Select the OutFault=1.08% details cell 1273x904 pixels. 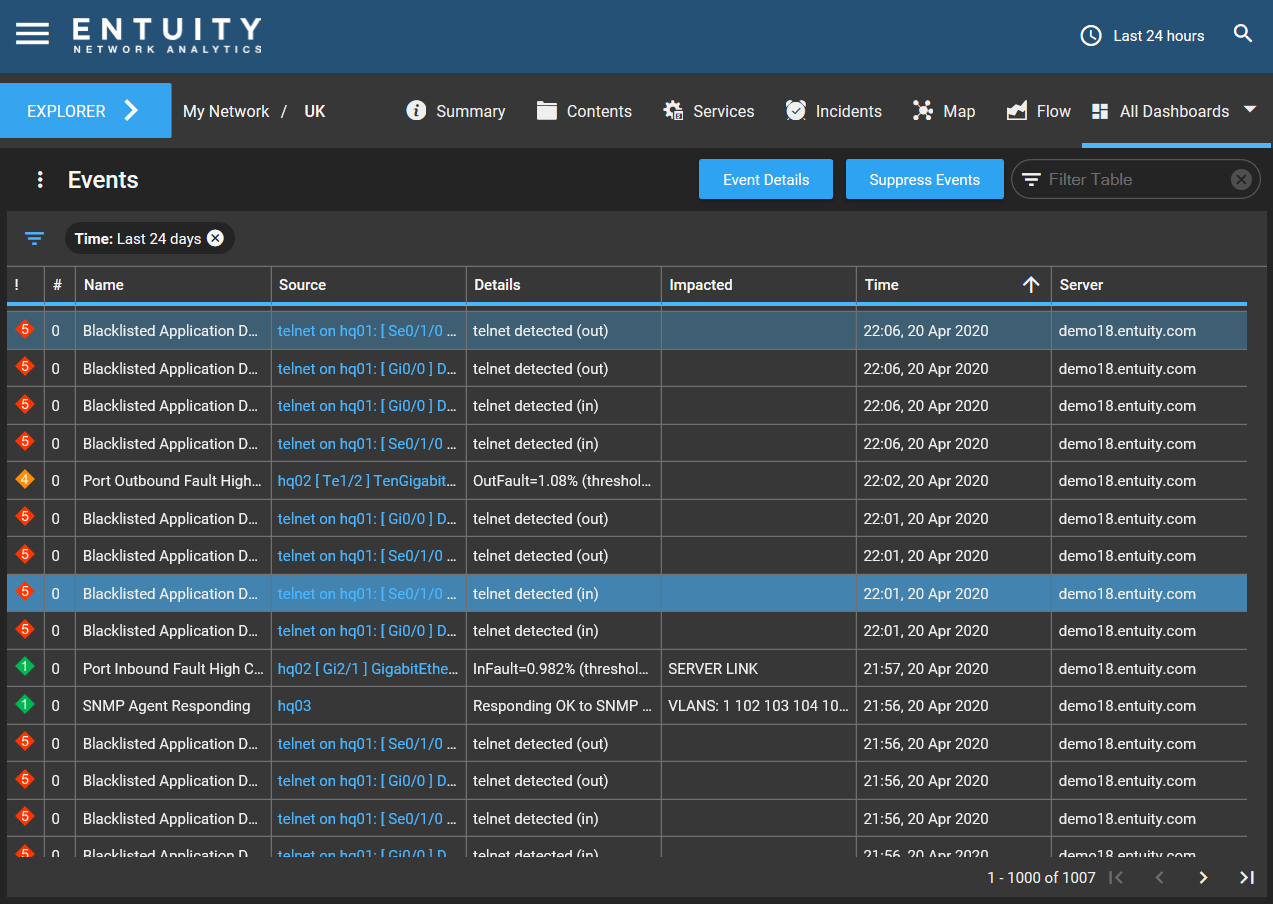pyautogui.click(x=563, y=481)
